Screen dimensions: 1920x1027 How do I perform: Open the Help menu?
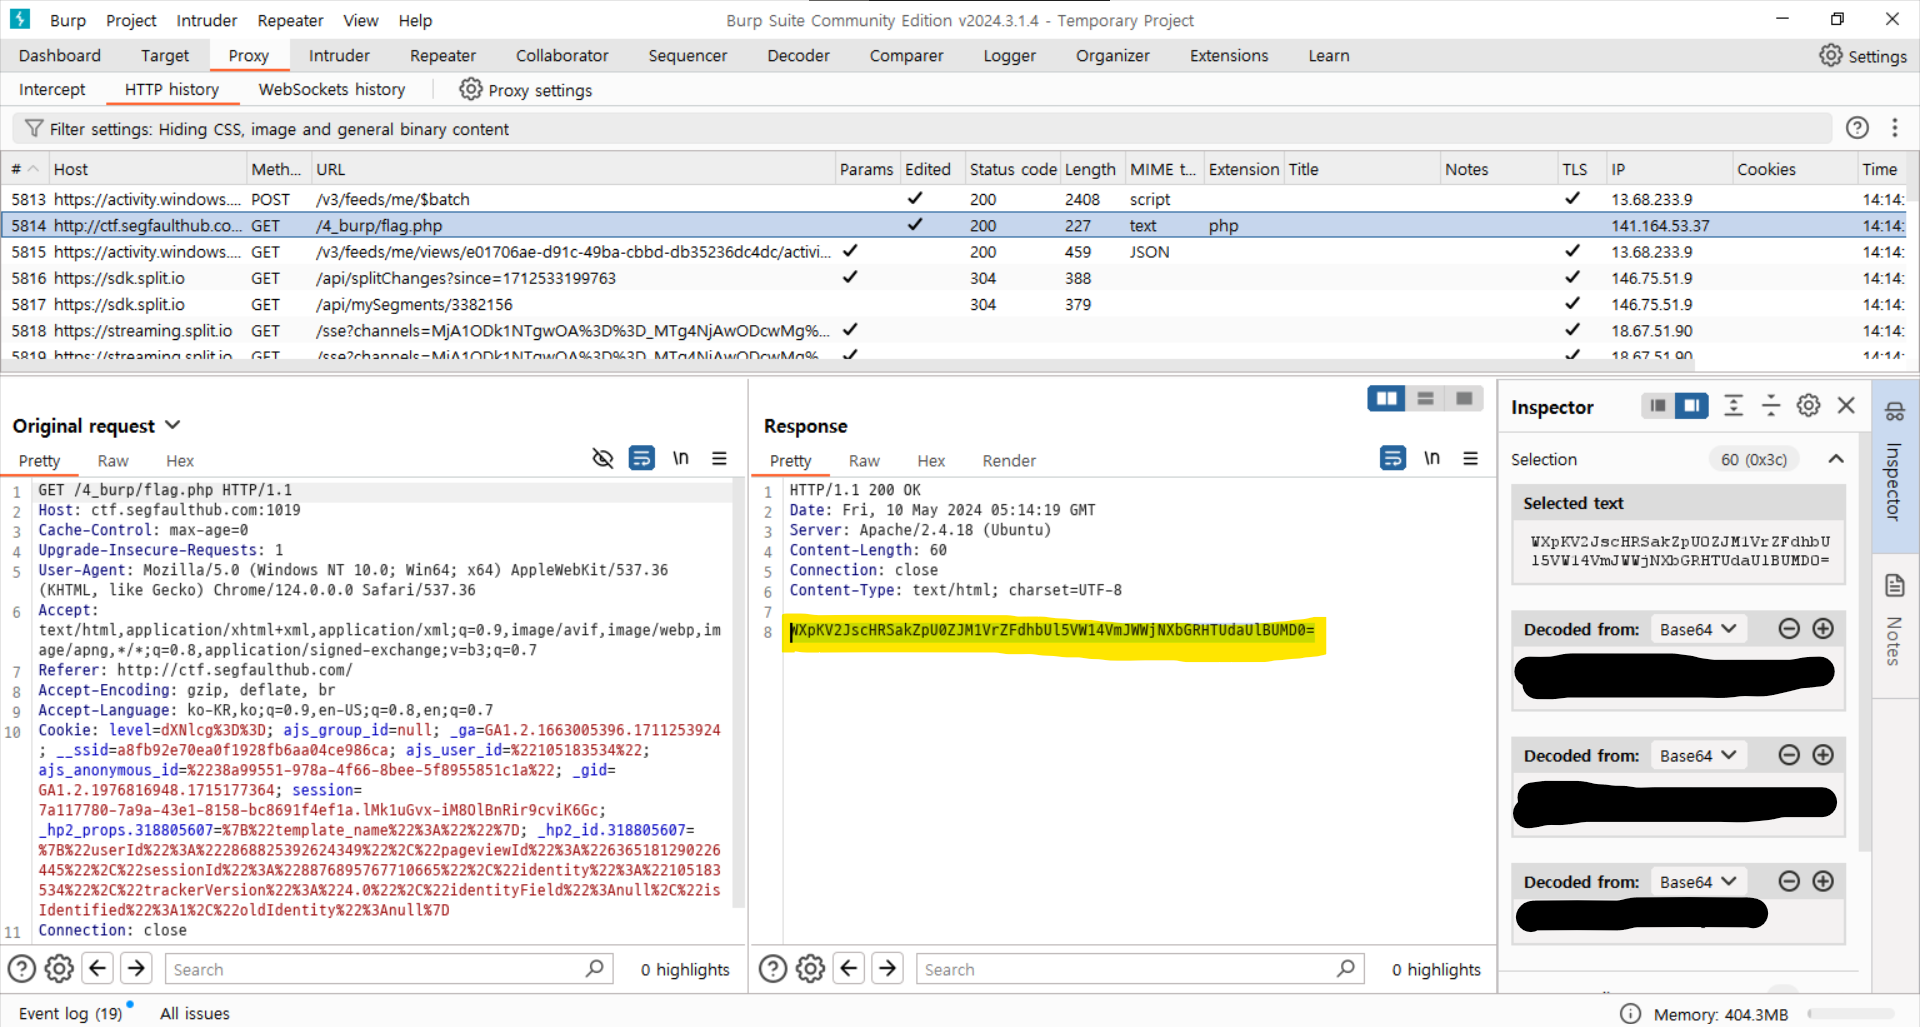(415, 20)
